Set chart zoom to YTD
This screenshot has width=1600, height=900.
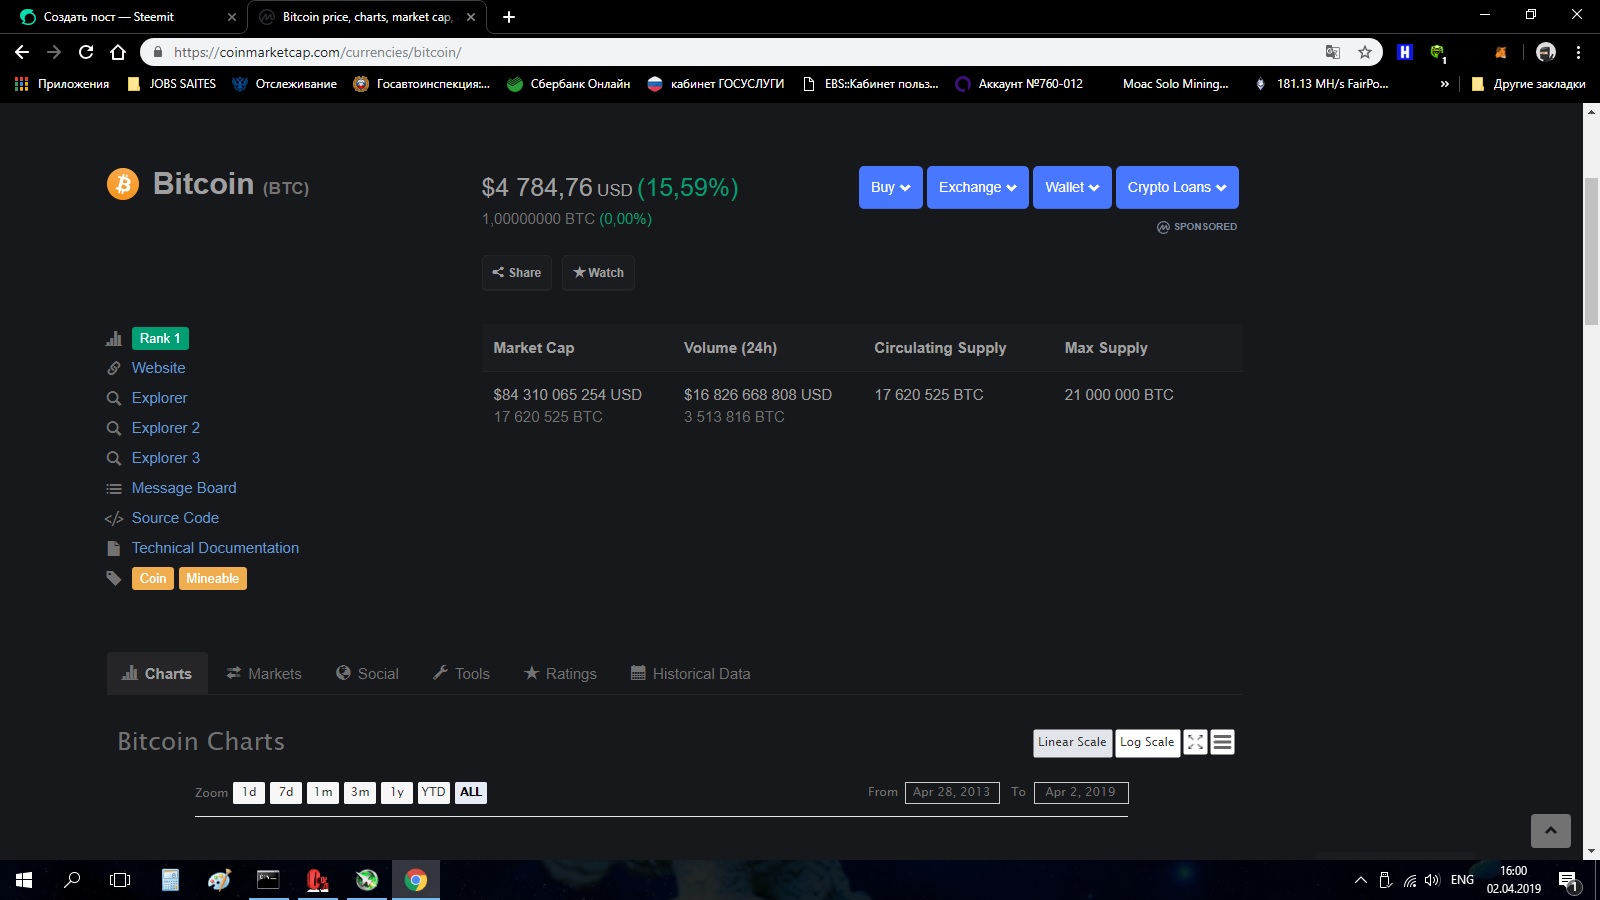[x=434, y=793]
